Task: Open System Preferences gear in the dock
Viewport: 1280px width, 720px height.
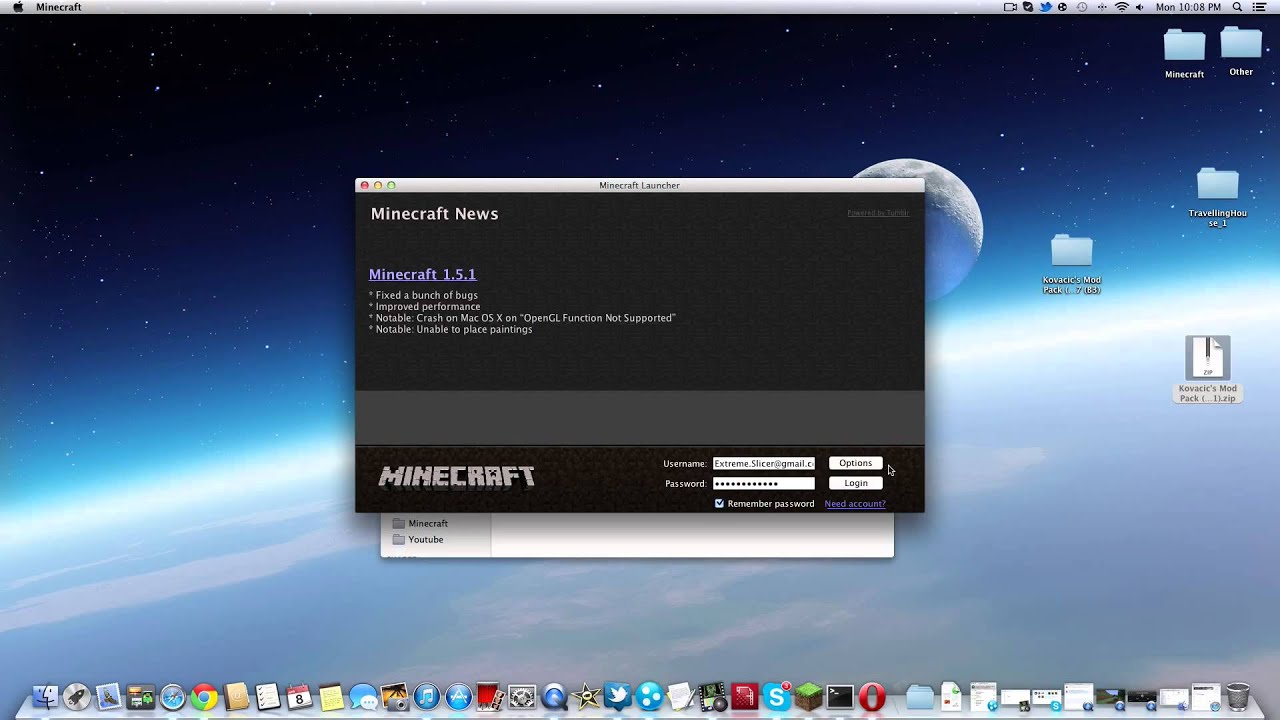Action: click(x=522, y=697)
